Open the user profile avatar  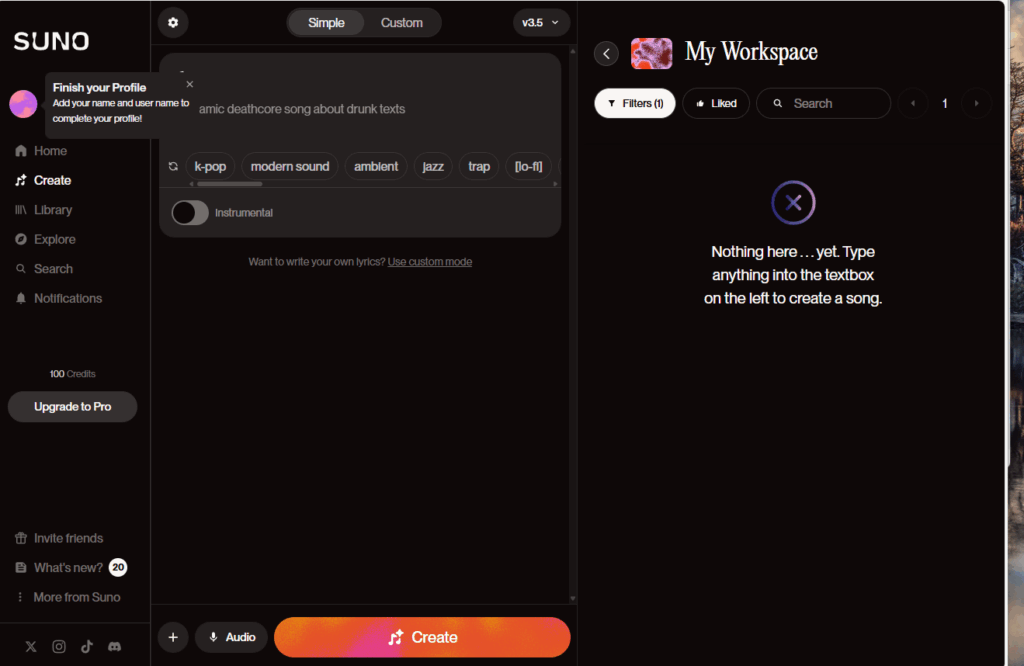24,104
